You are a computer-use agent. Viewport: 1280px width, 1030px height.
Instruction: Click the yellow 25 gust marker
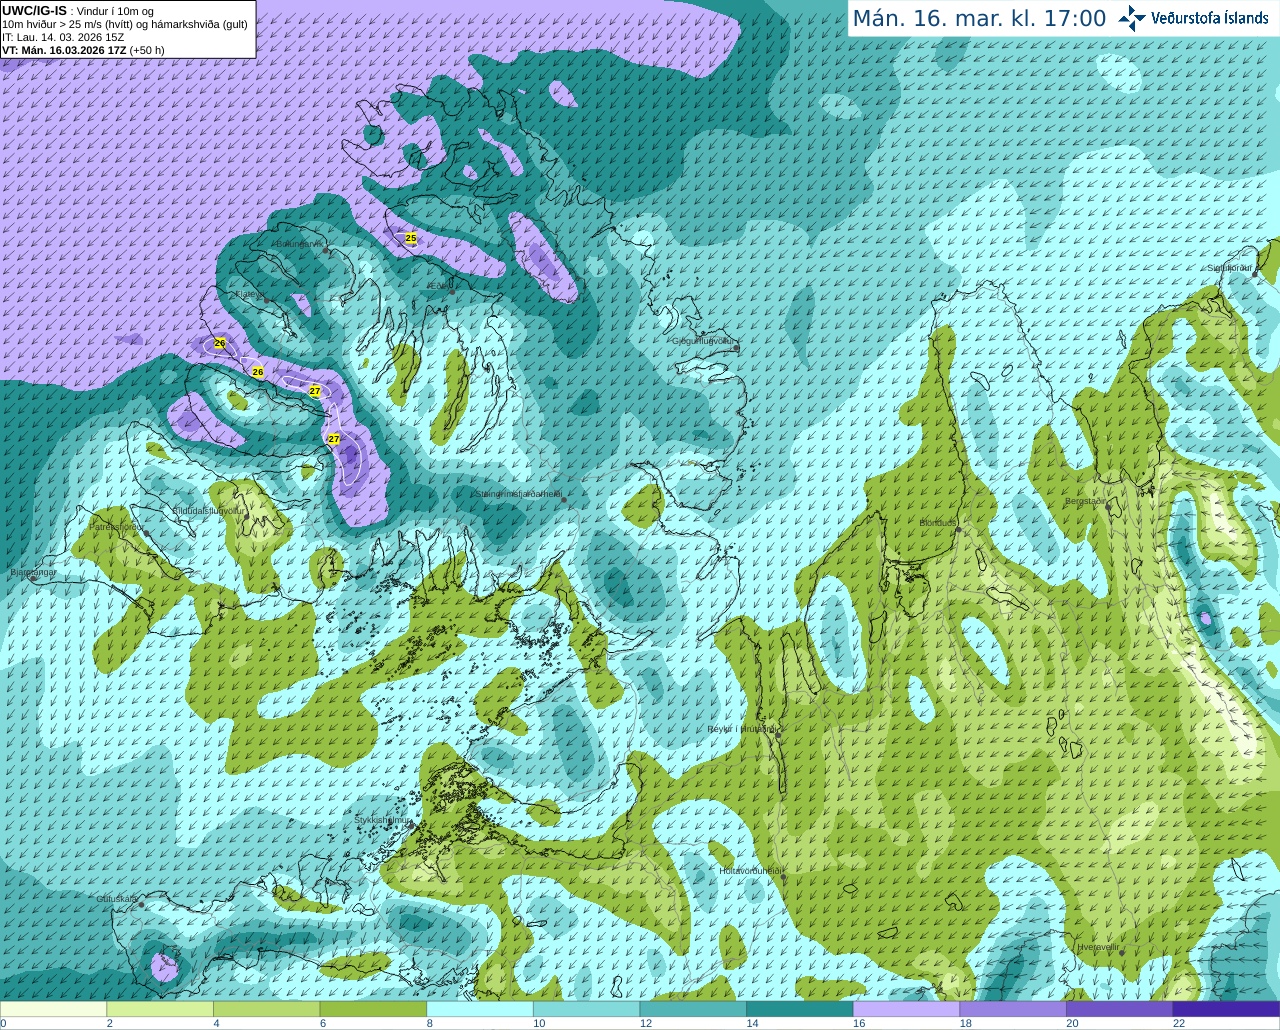click(x=411, y=238)
